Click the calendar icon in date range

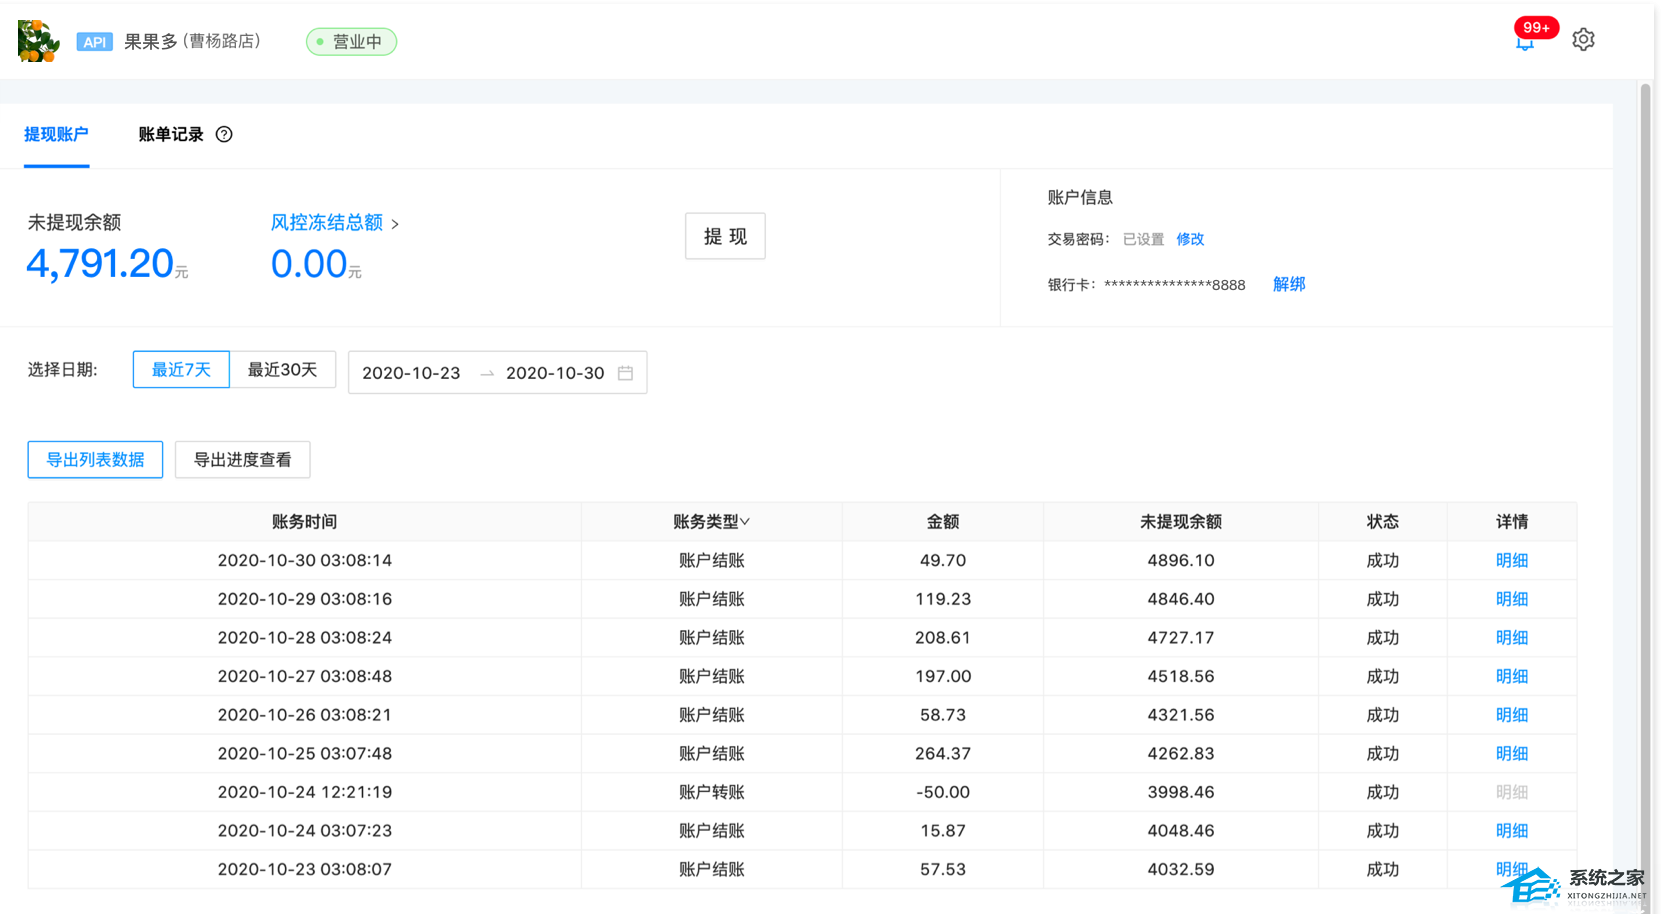(x=626, y=373)
